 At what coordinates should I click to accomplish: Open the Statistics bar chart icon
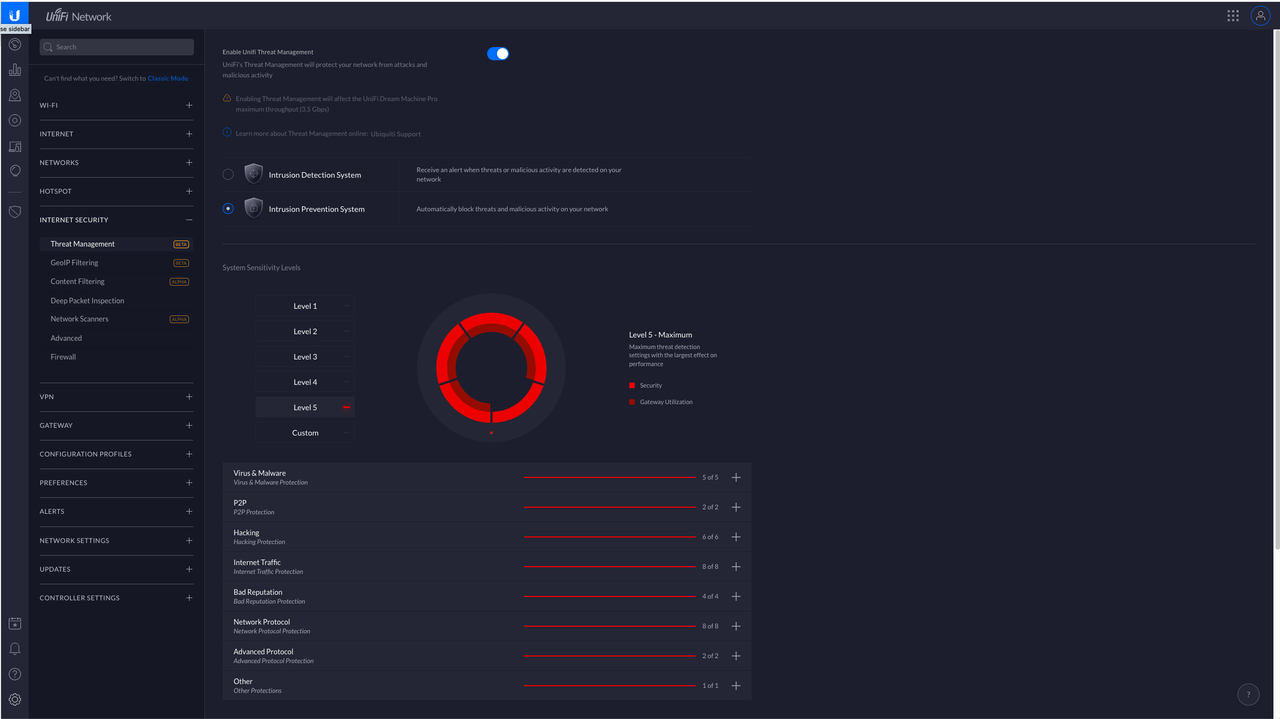14,70
